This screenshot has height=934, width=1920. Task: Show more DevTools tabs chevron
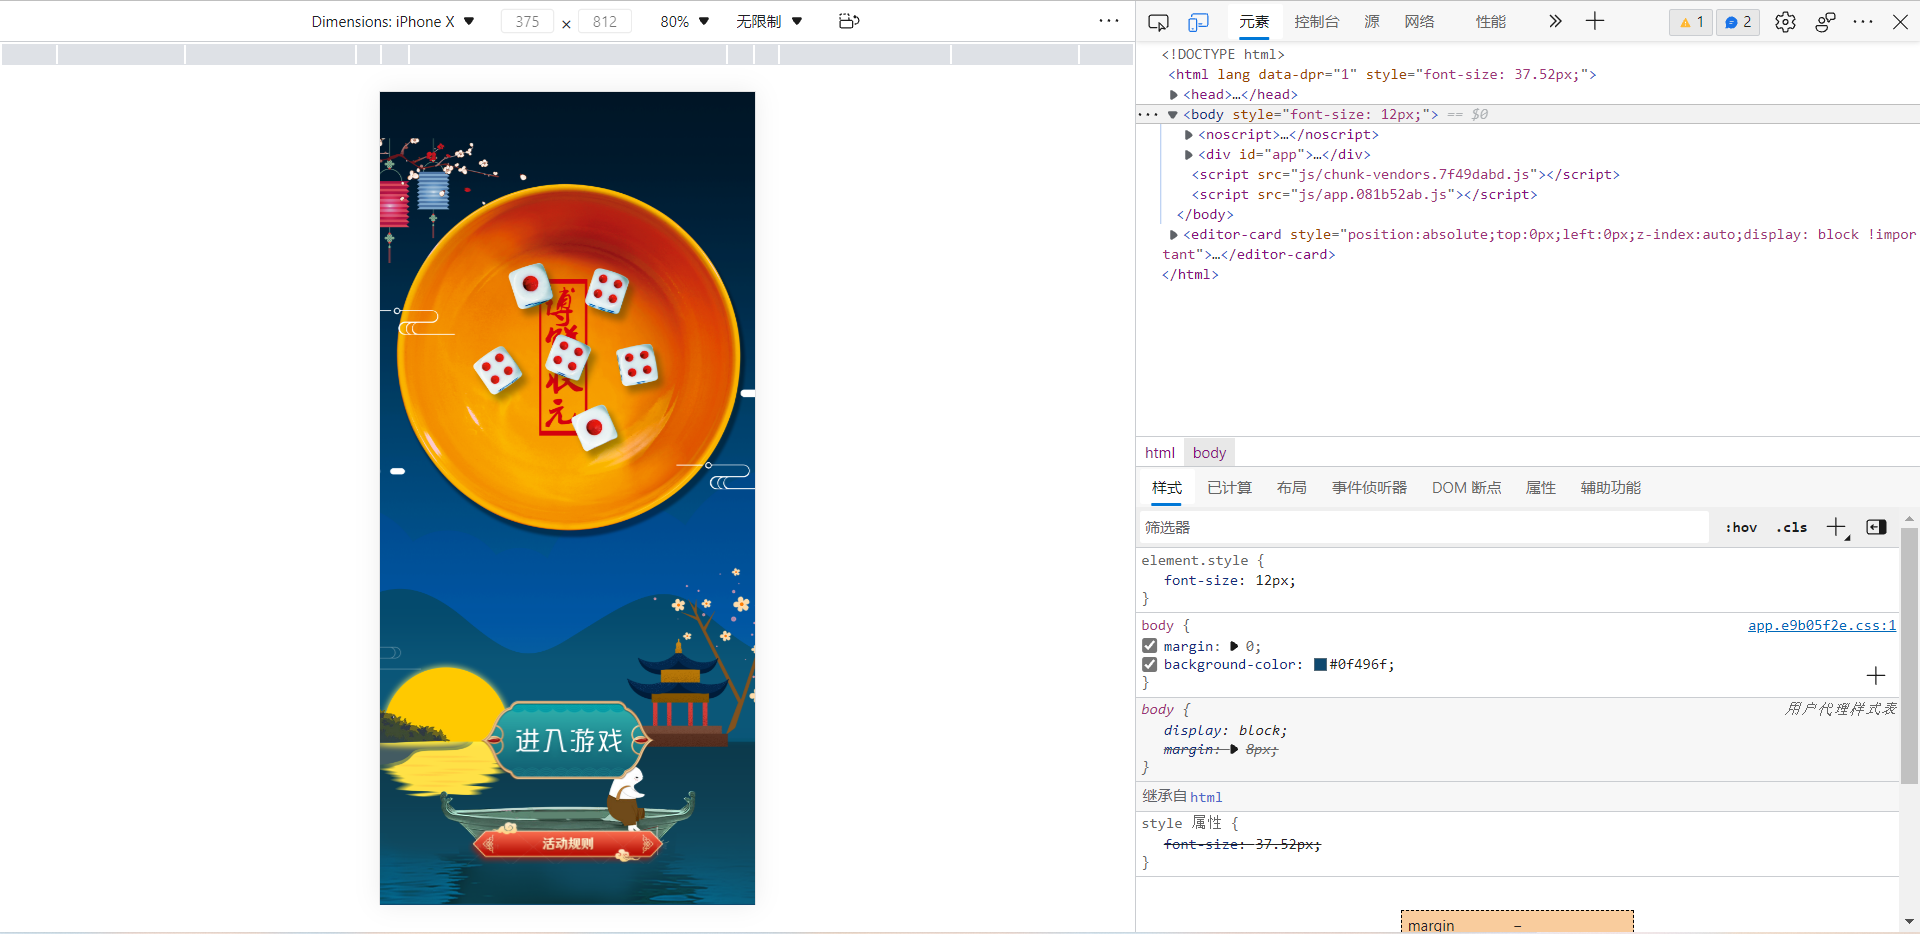coord(1555,21)
